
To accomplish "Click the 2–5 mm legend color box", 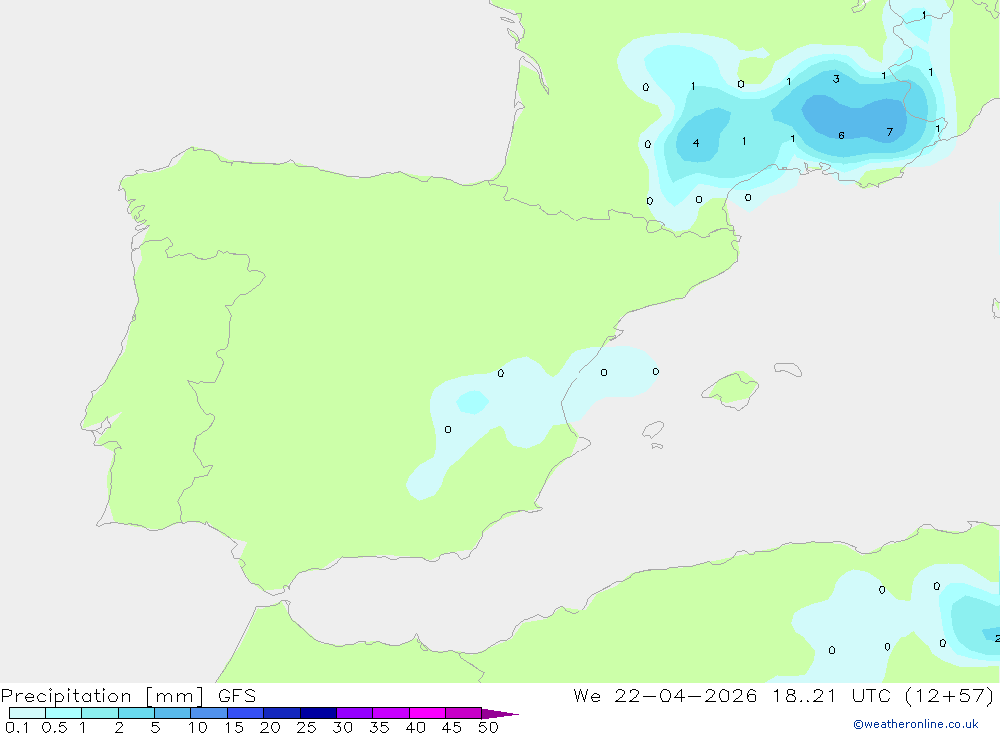I will pyautogui.click(x=136, y=713).
